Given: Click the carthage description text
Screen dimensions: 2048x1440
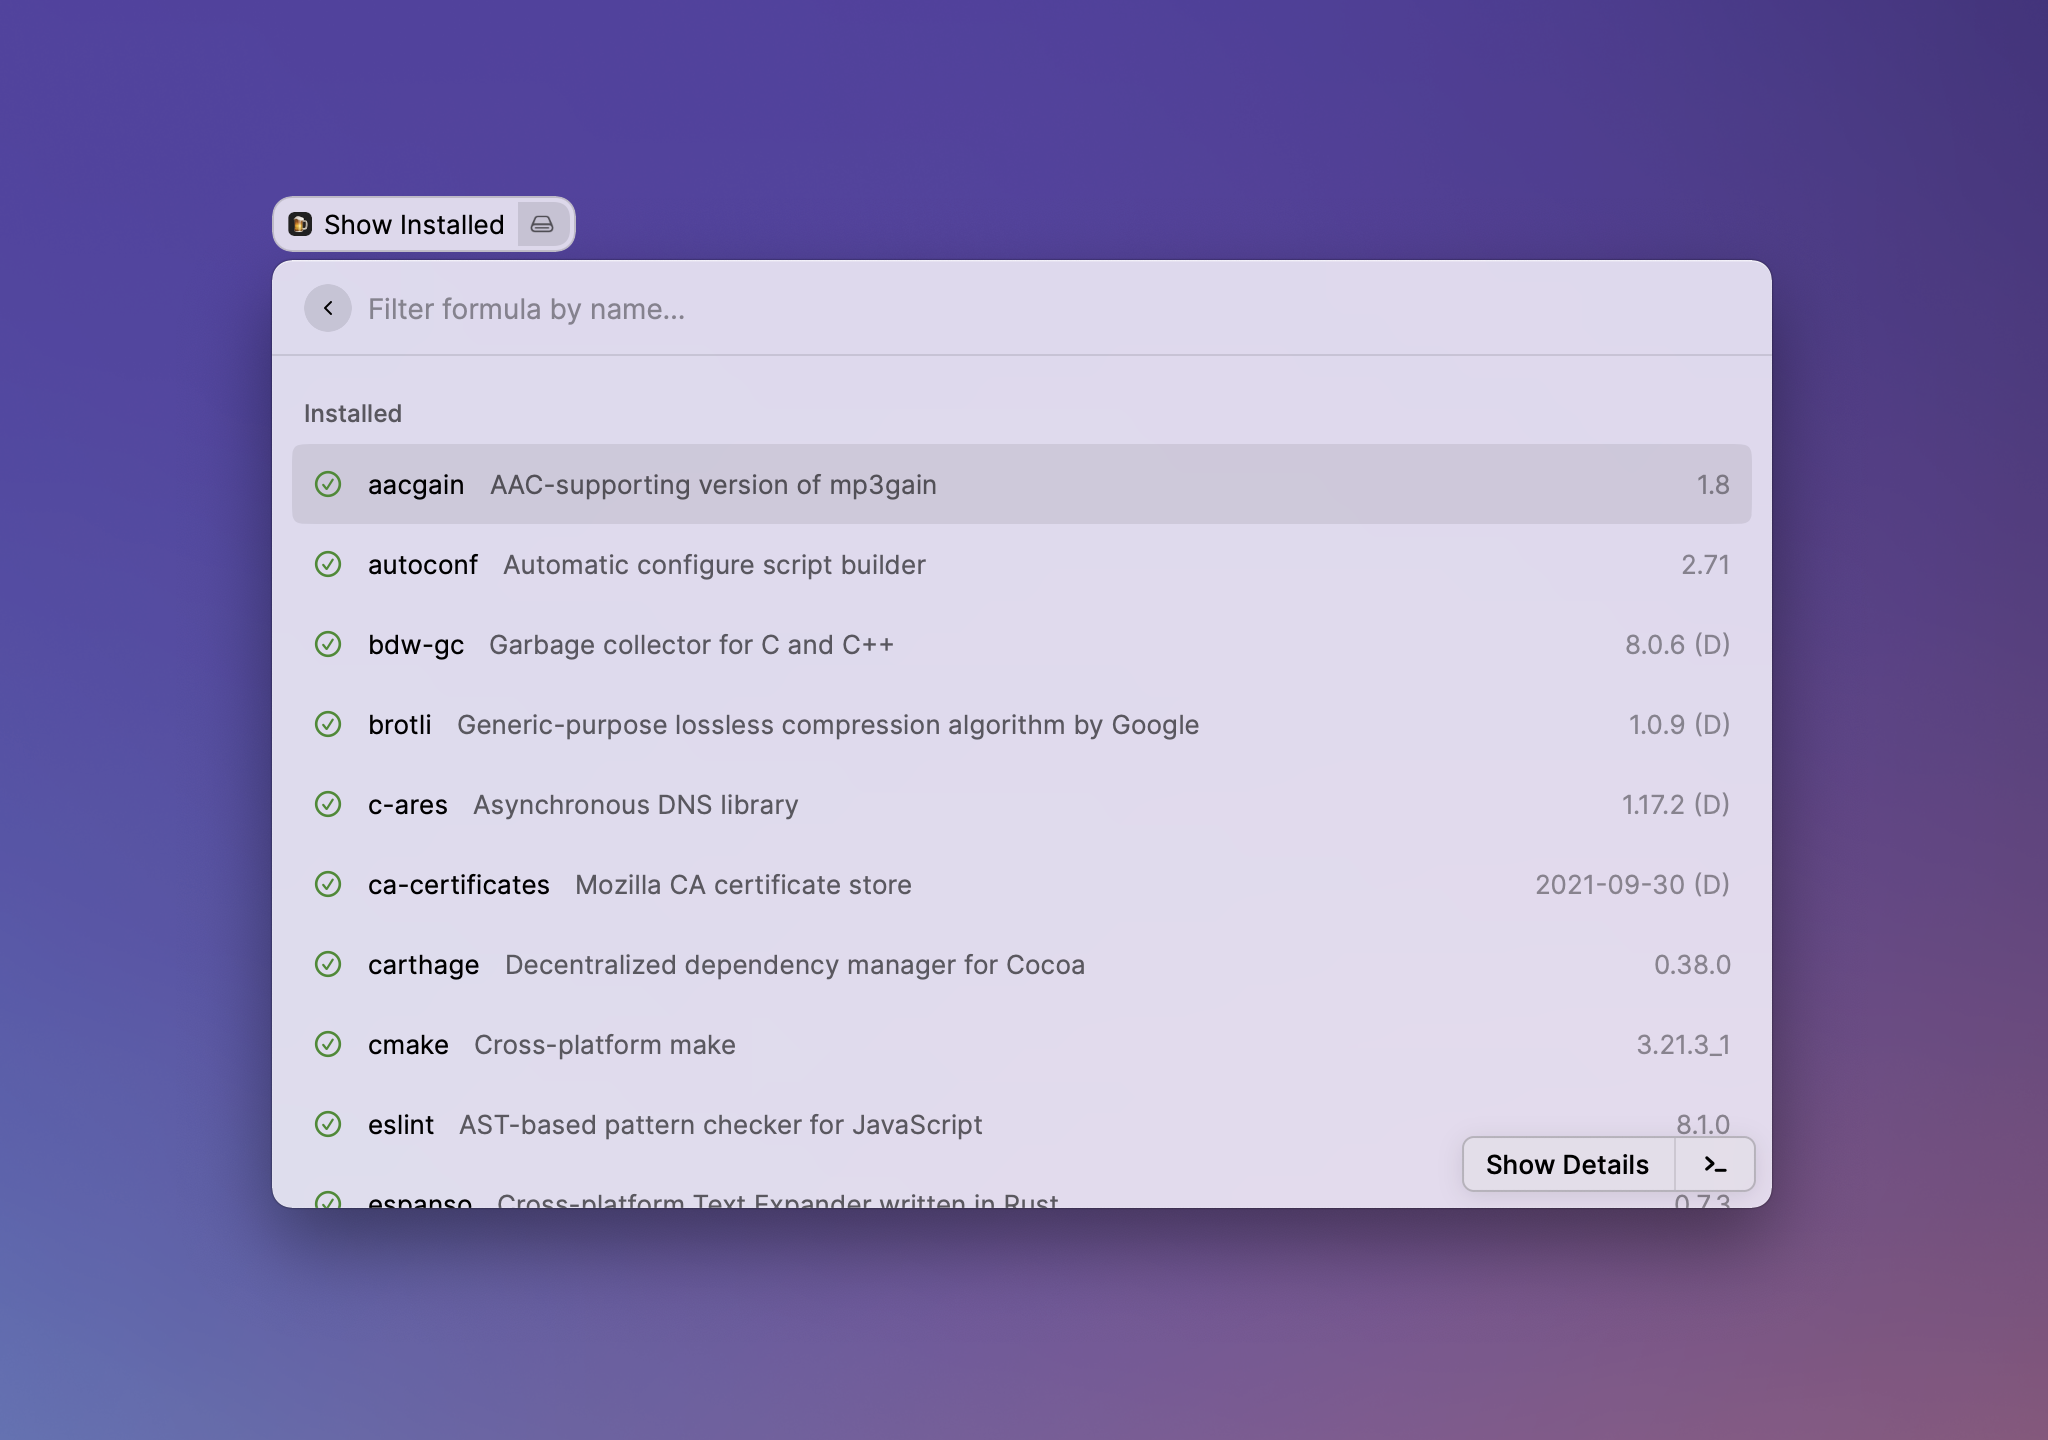Looking at the screenshot, I should [794, 964].
